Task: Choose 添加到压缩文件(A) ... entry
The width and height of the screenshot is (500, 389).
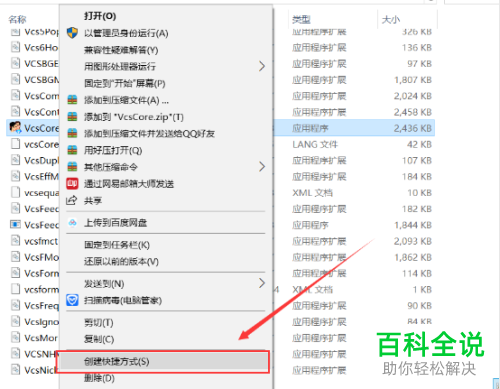Action: 126,100
